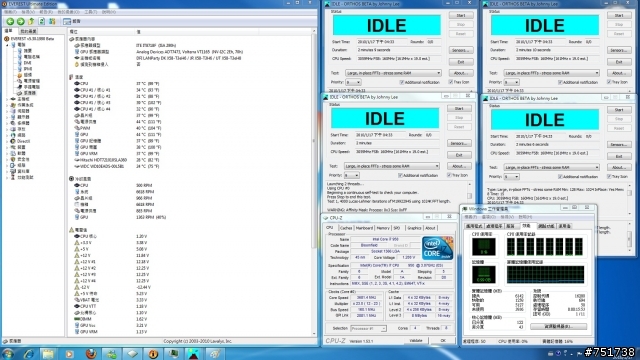Click the EVEREST orange 'i' taskbar icon
640x360 pixels.
click(x=153, y=353)
